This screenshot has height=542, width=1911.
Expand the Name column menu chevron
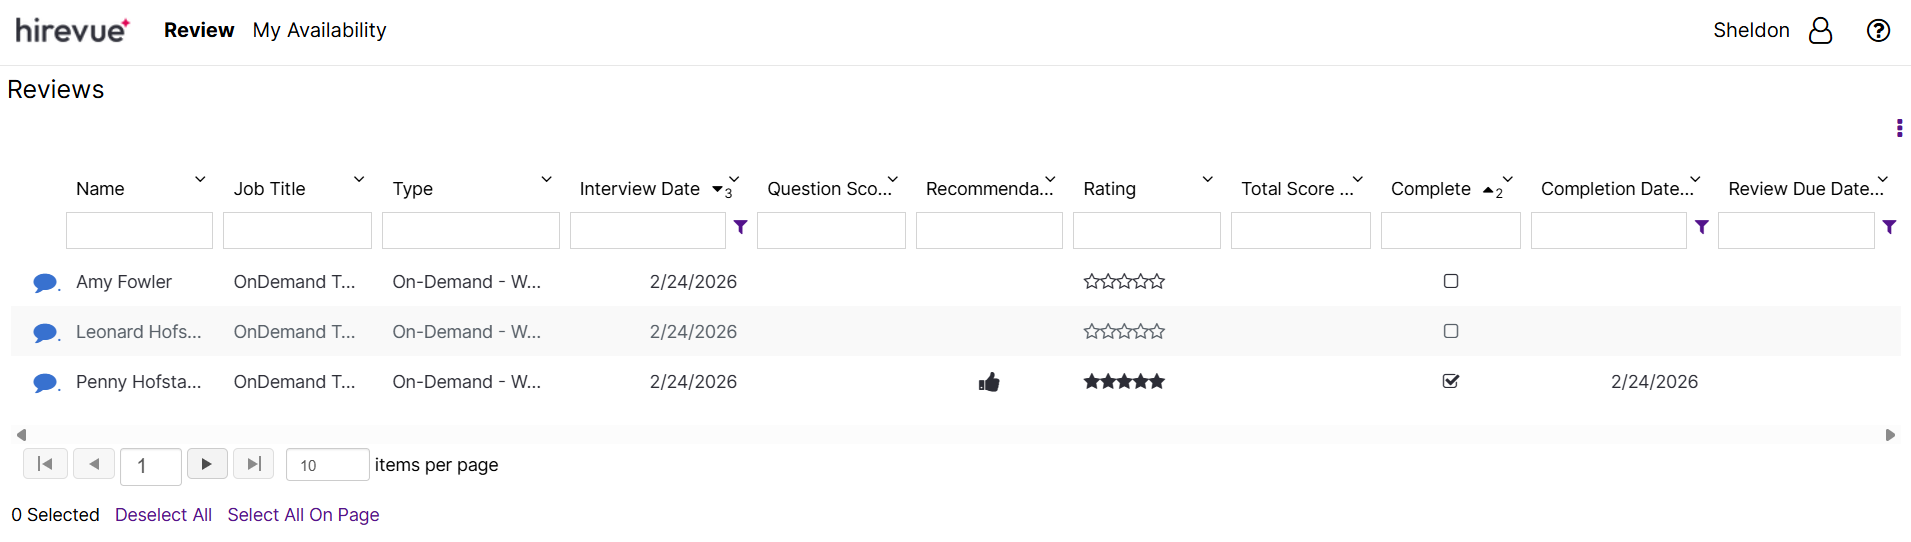(200, 179)
